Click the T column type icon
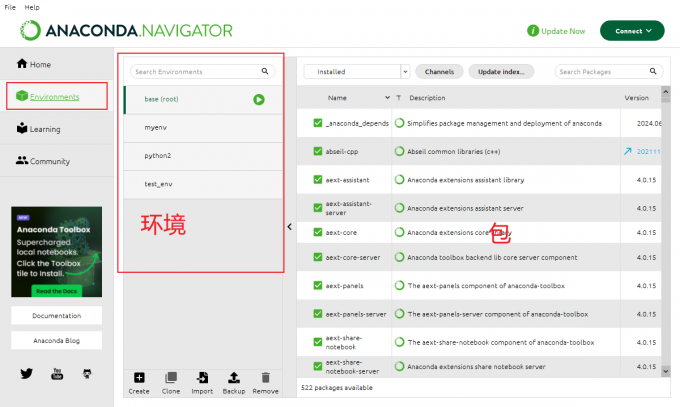The image size is (680, 407). 399,98
